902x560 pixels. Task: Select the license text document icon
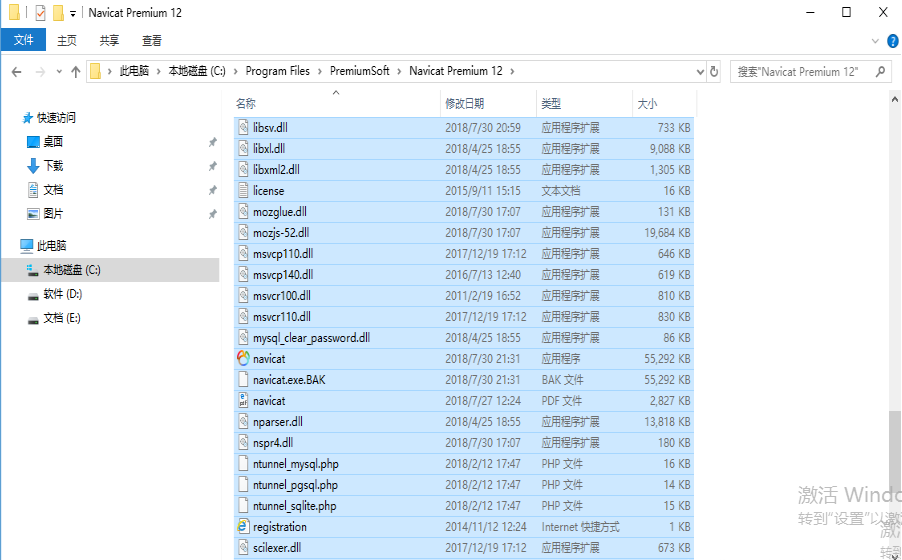pyautogui.click(x=243, y=191)
